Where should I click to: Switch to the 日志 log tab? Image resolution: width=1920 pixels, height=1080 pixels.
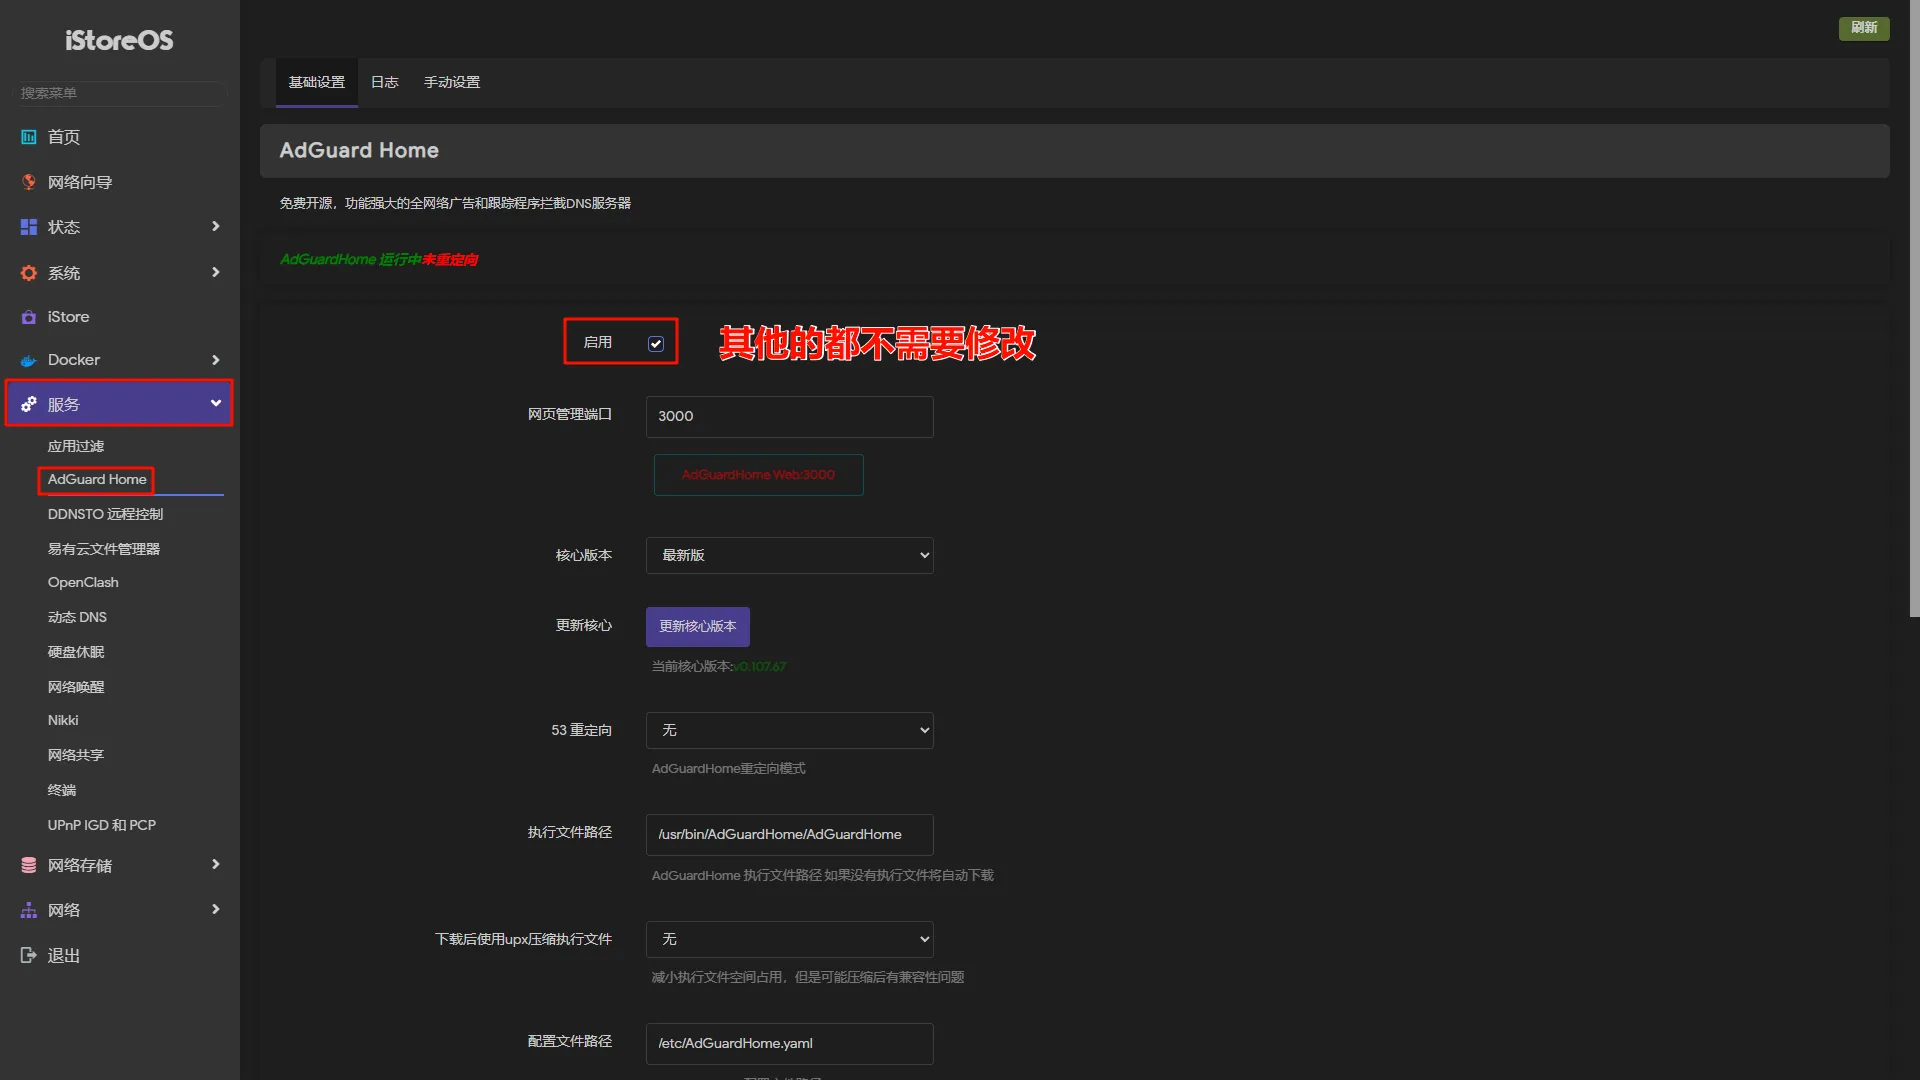[x=384, y=82]
